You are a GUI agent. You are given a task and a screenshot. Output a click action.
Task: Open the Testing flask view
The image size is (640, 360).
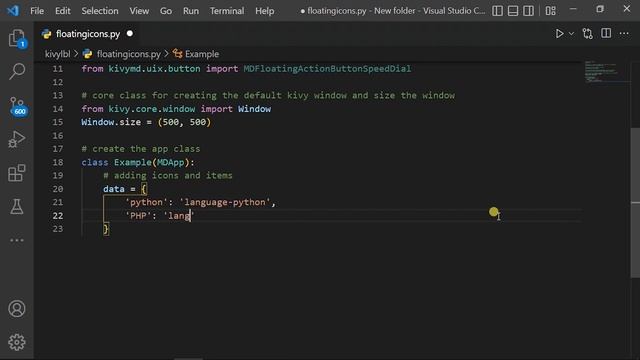tap(17, 207)
